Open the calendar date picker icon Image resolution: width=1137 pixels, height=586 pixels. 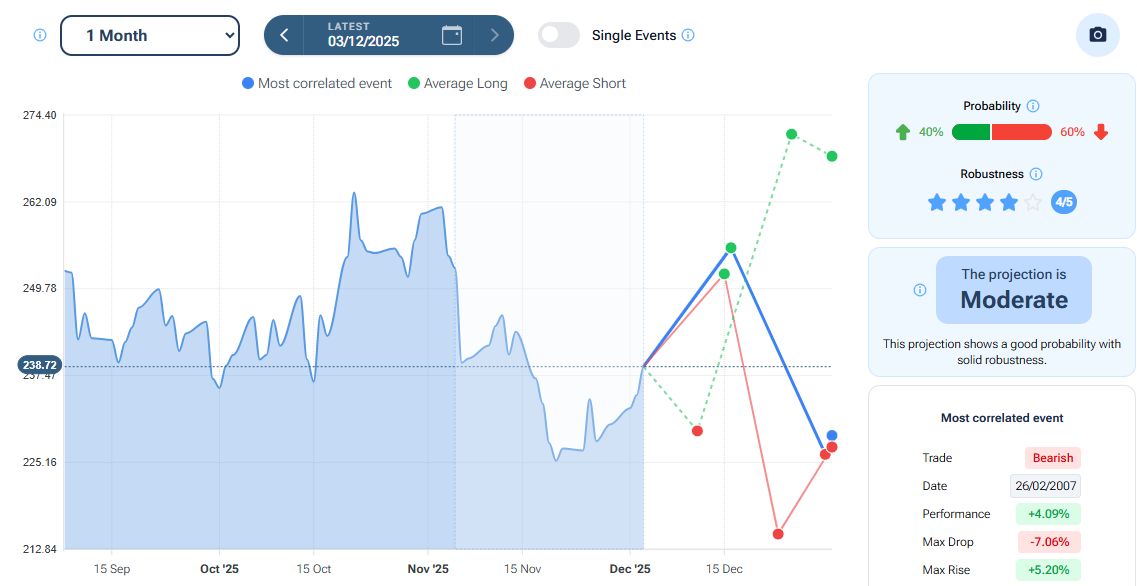click(452, 35)
